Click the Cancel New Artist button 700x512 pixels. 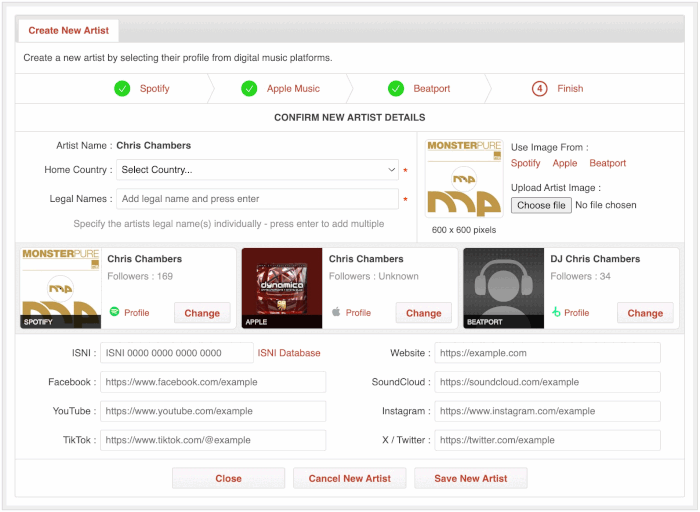tap(350, 479)
